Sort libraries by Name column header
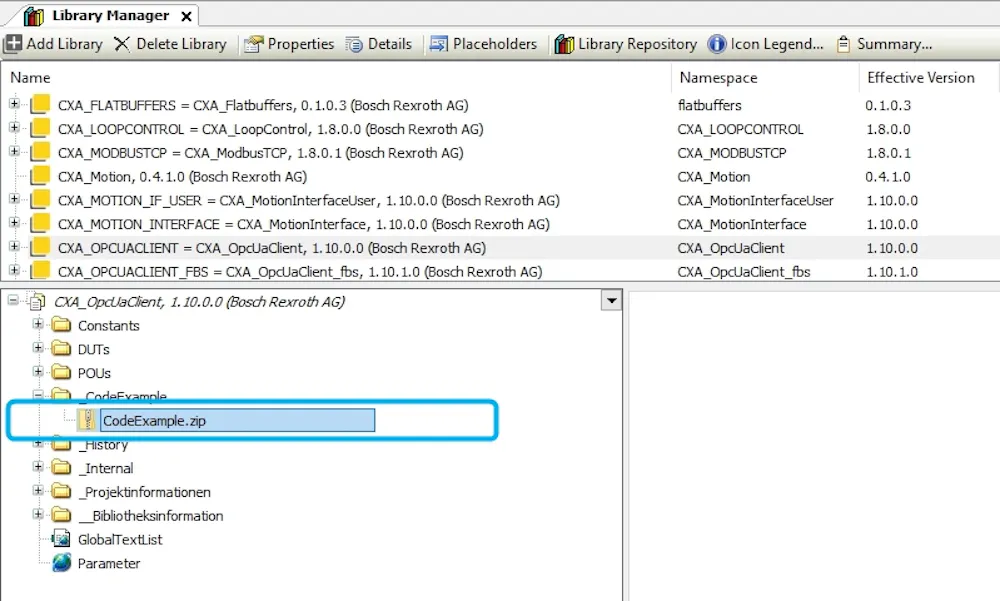 tap(30, 78)
